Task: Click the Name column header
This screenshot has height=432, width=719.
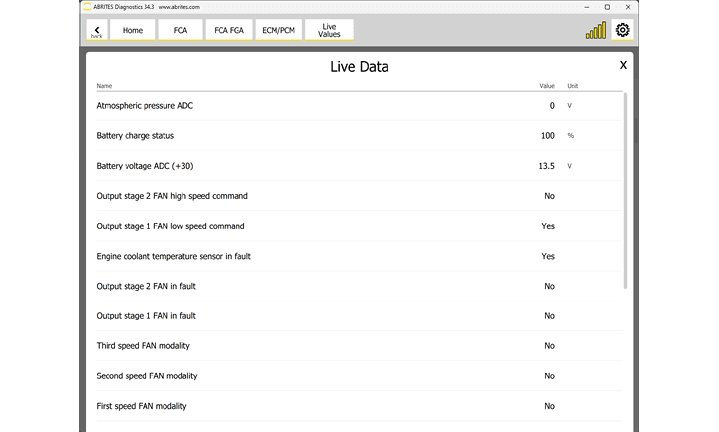Action: (104, 86)
